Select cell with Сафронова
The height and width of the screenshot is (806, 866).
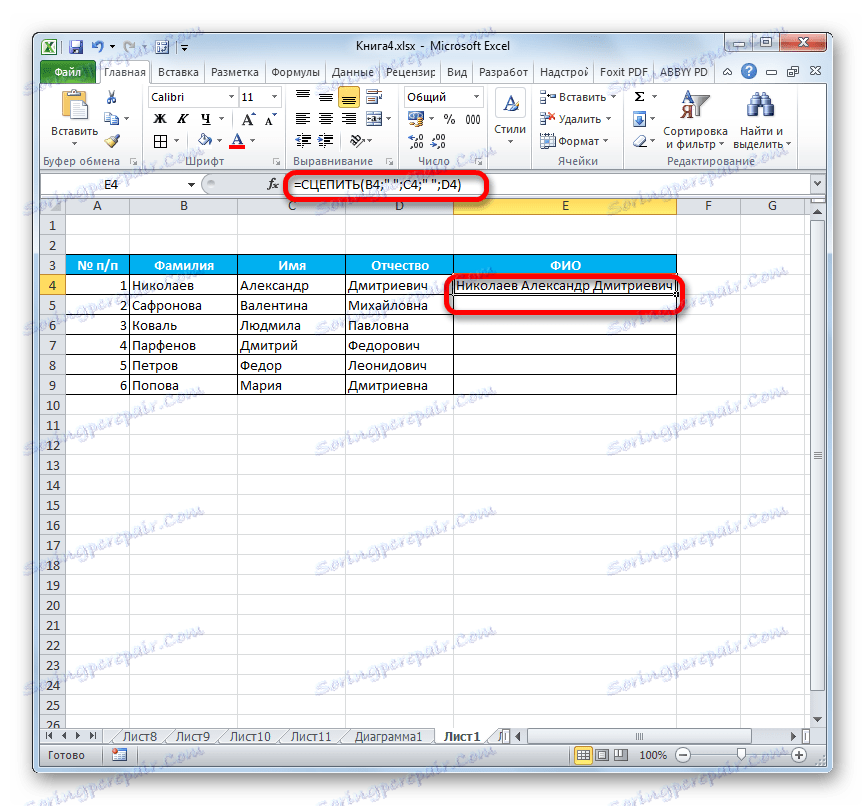[183, 305]
